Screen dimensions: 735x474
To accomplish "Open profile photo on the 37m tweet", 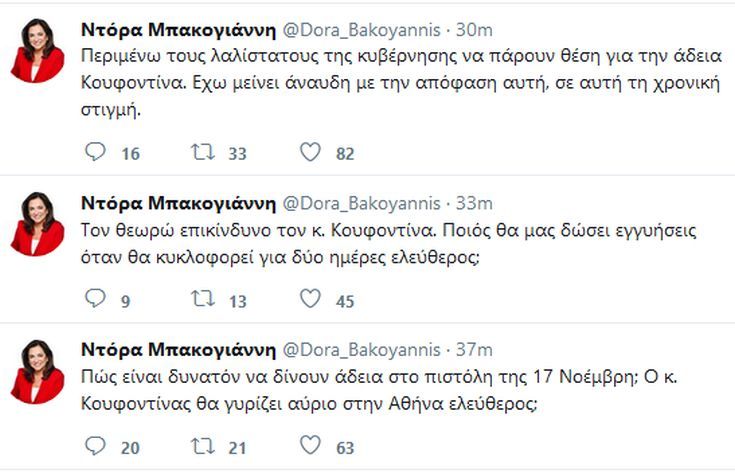I will pos(38,370).
